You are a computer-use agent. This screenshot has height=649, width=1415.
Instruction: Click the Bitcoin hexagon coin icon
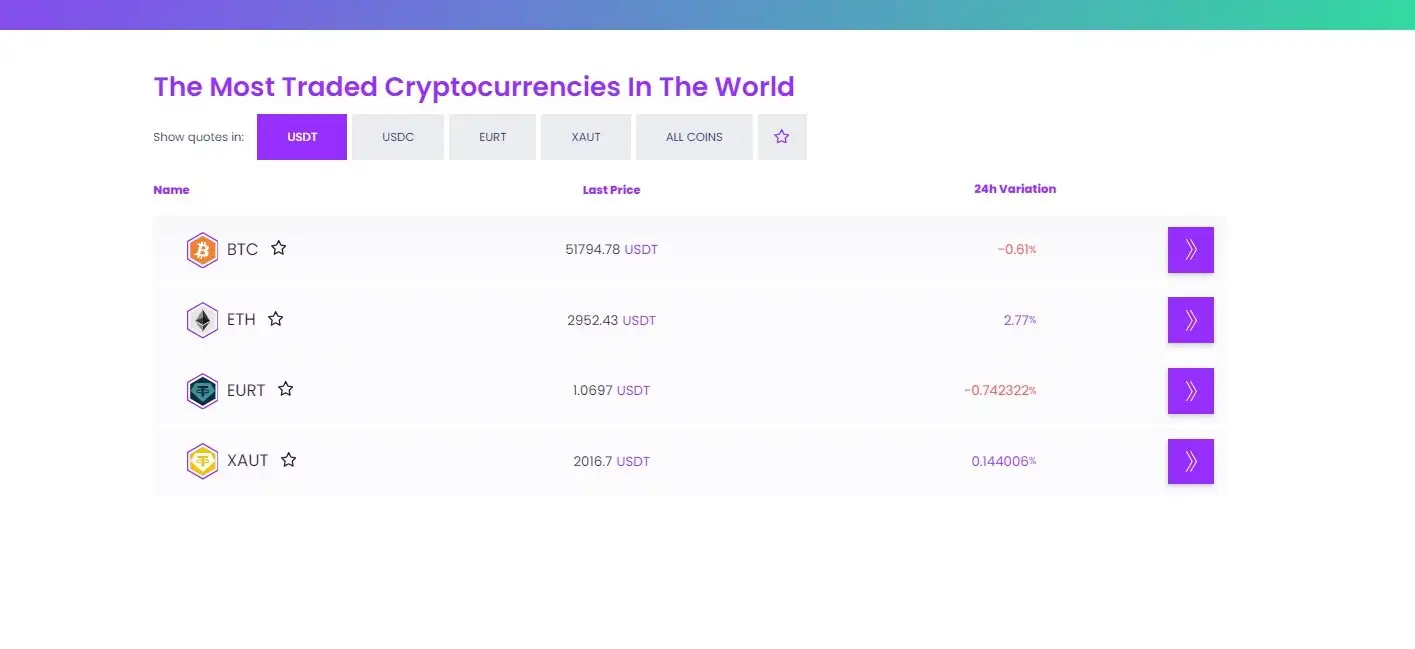(x=202, y=250)
